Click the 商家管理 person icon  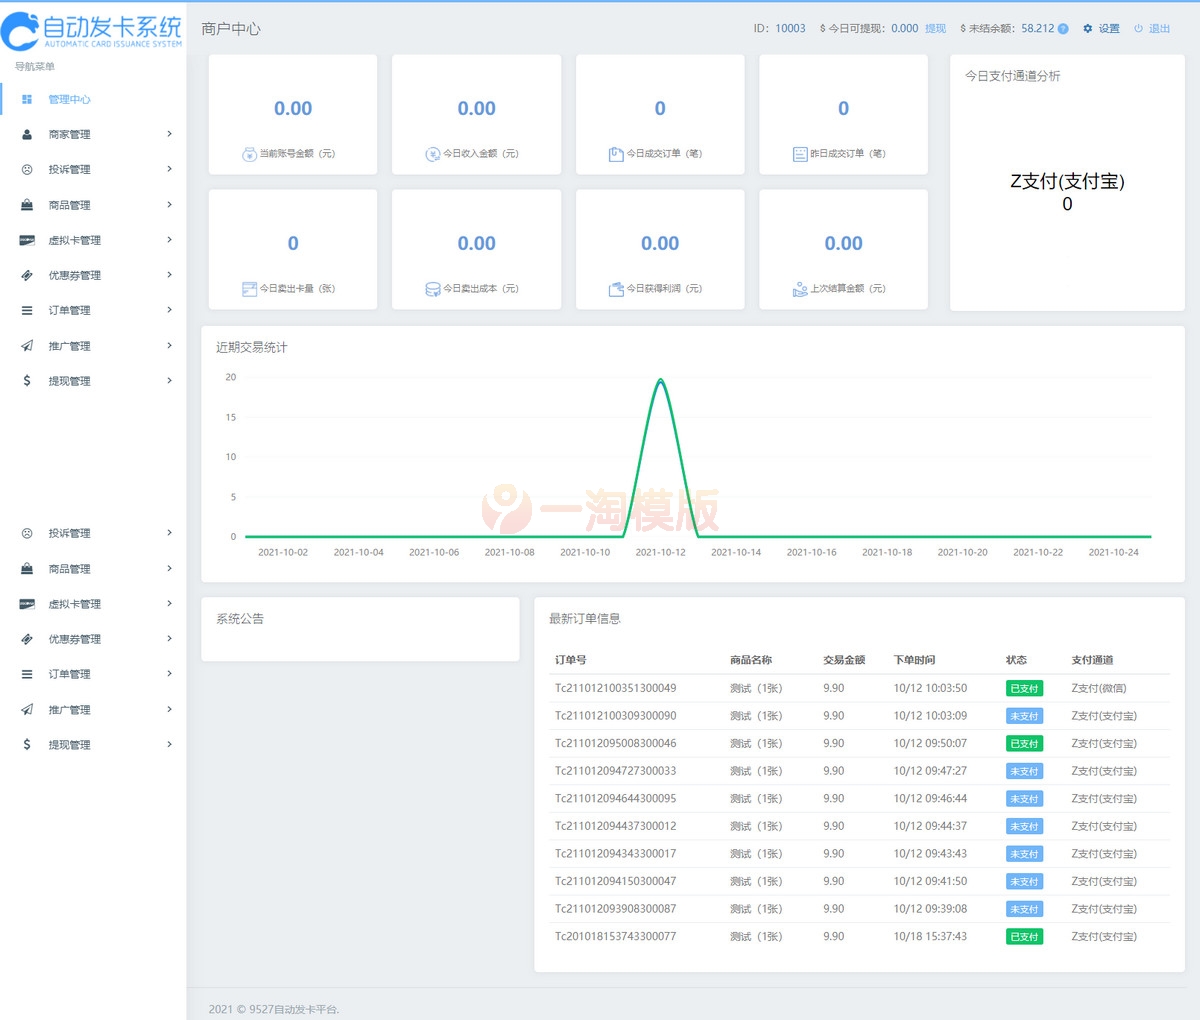point(27,134)
